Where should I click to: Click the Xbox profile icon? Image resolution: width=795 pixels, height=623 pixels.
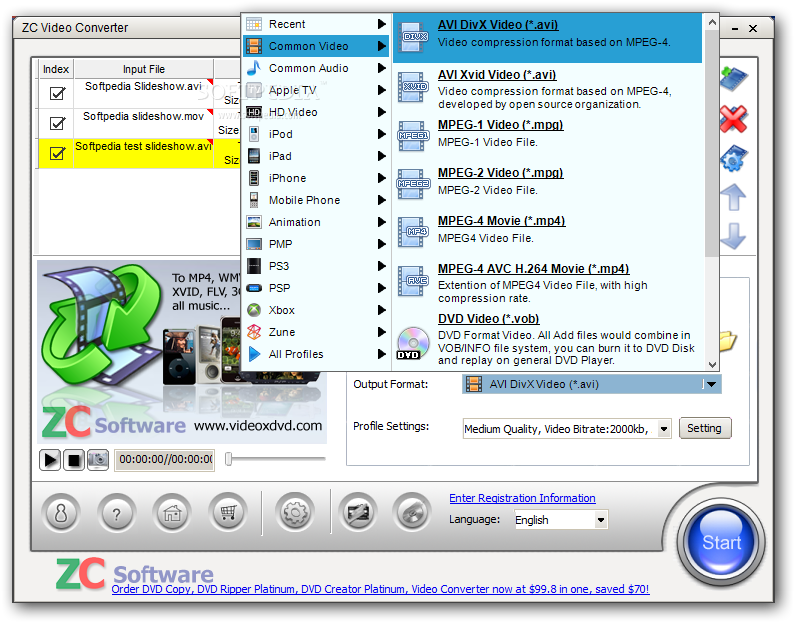pos(254,310)
